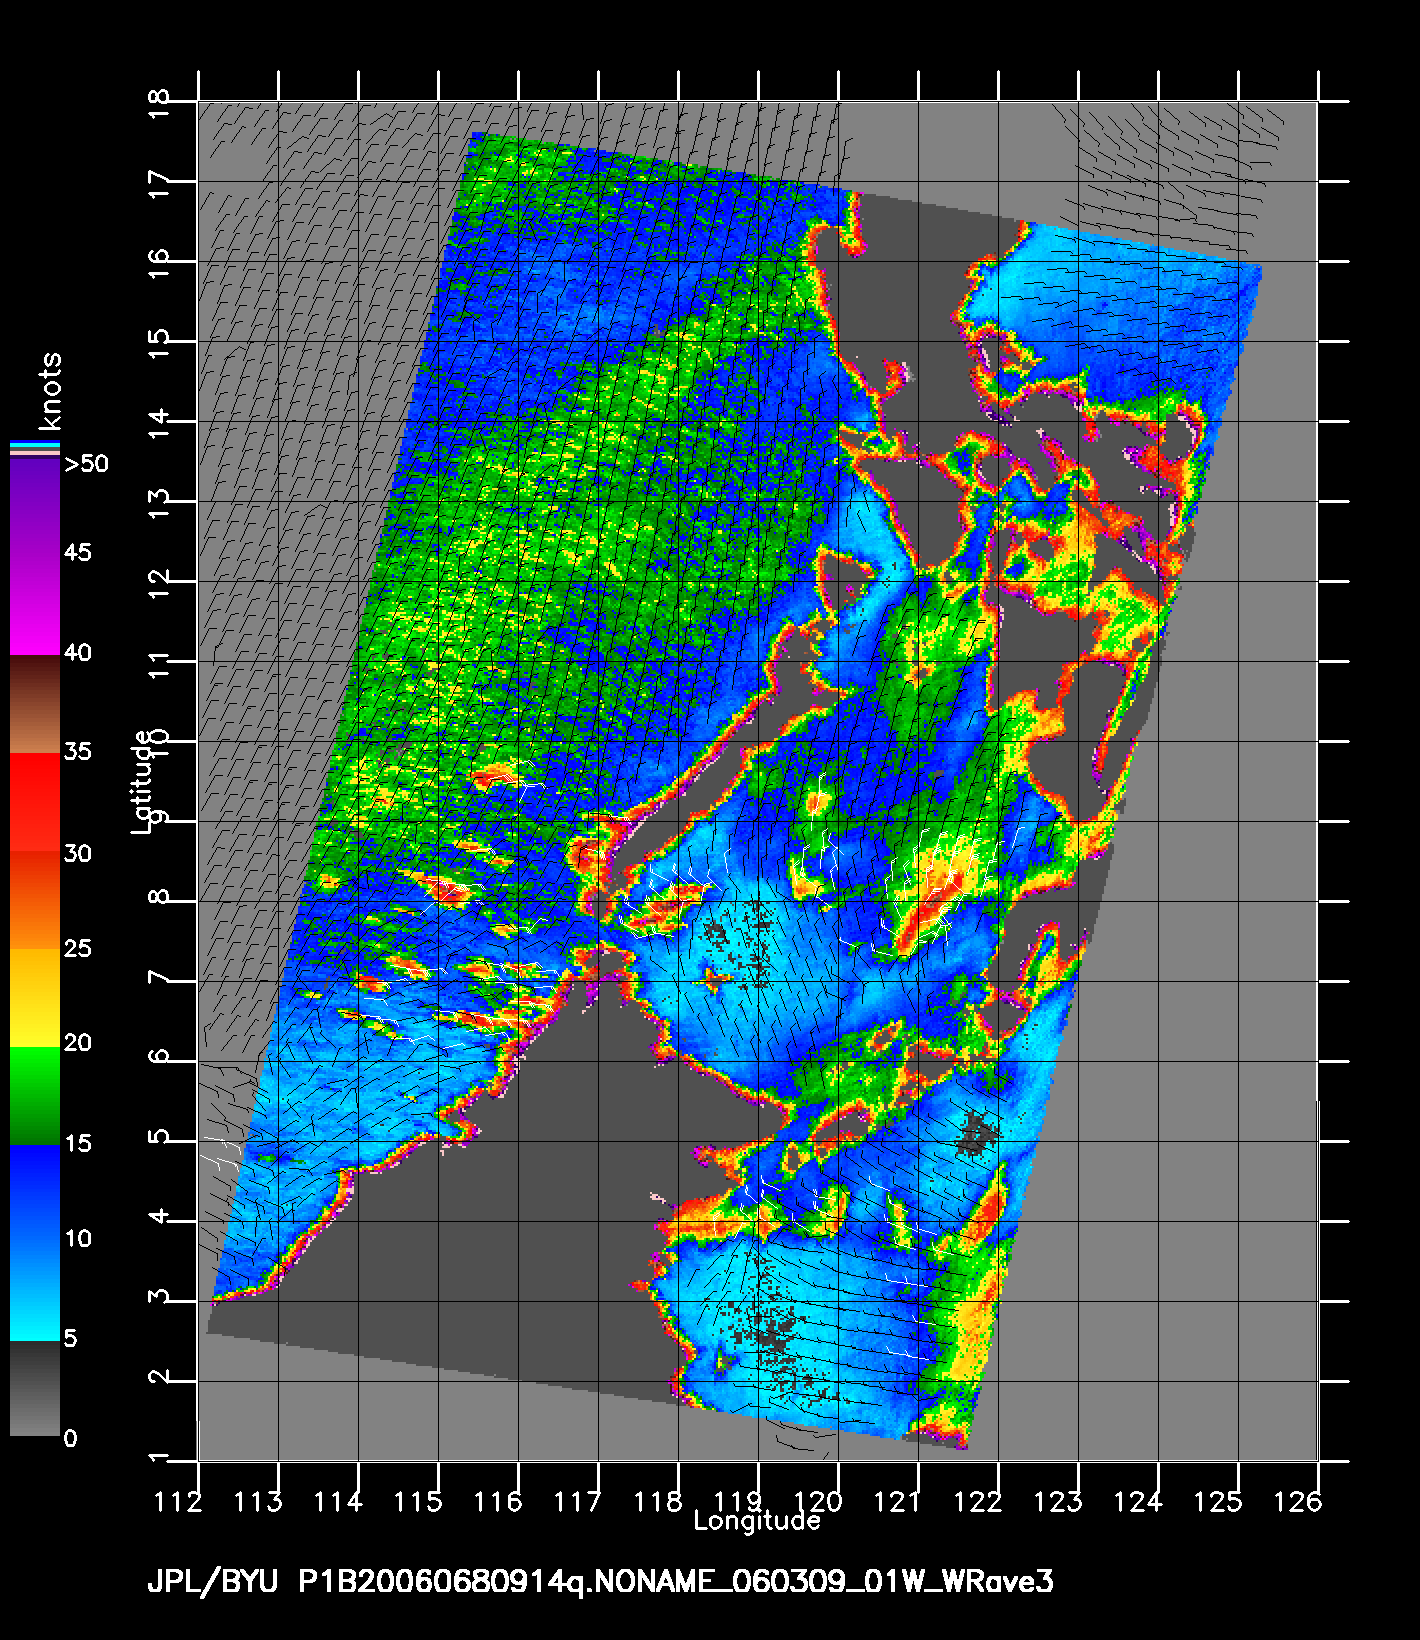Click the latitude tick label '6'
The image size is (1420, 1640).
159,1057
